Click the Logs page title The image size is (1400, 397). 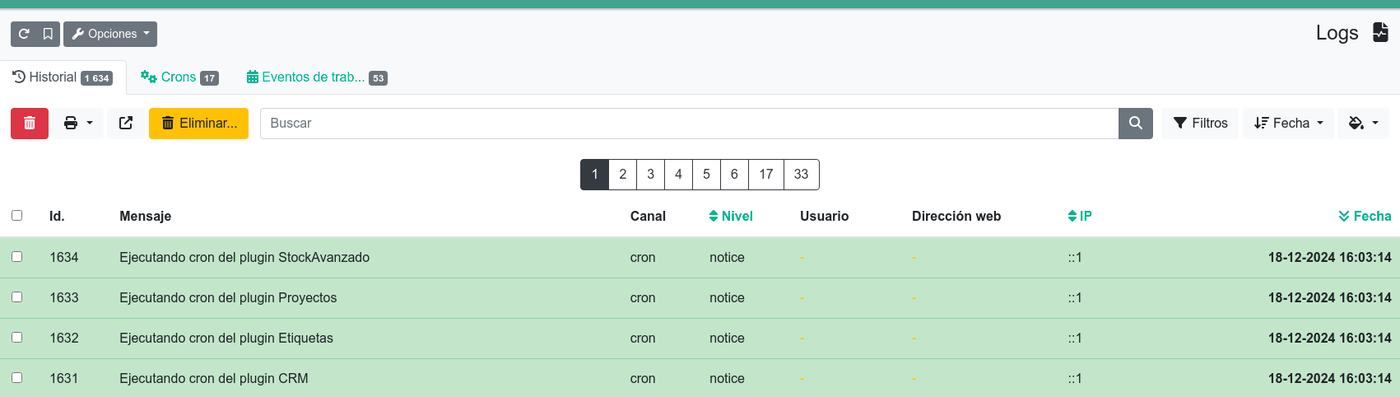[x=1337, y=33]
